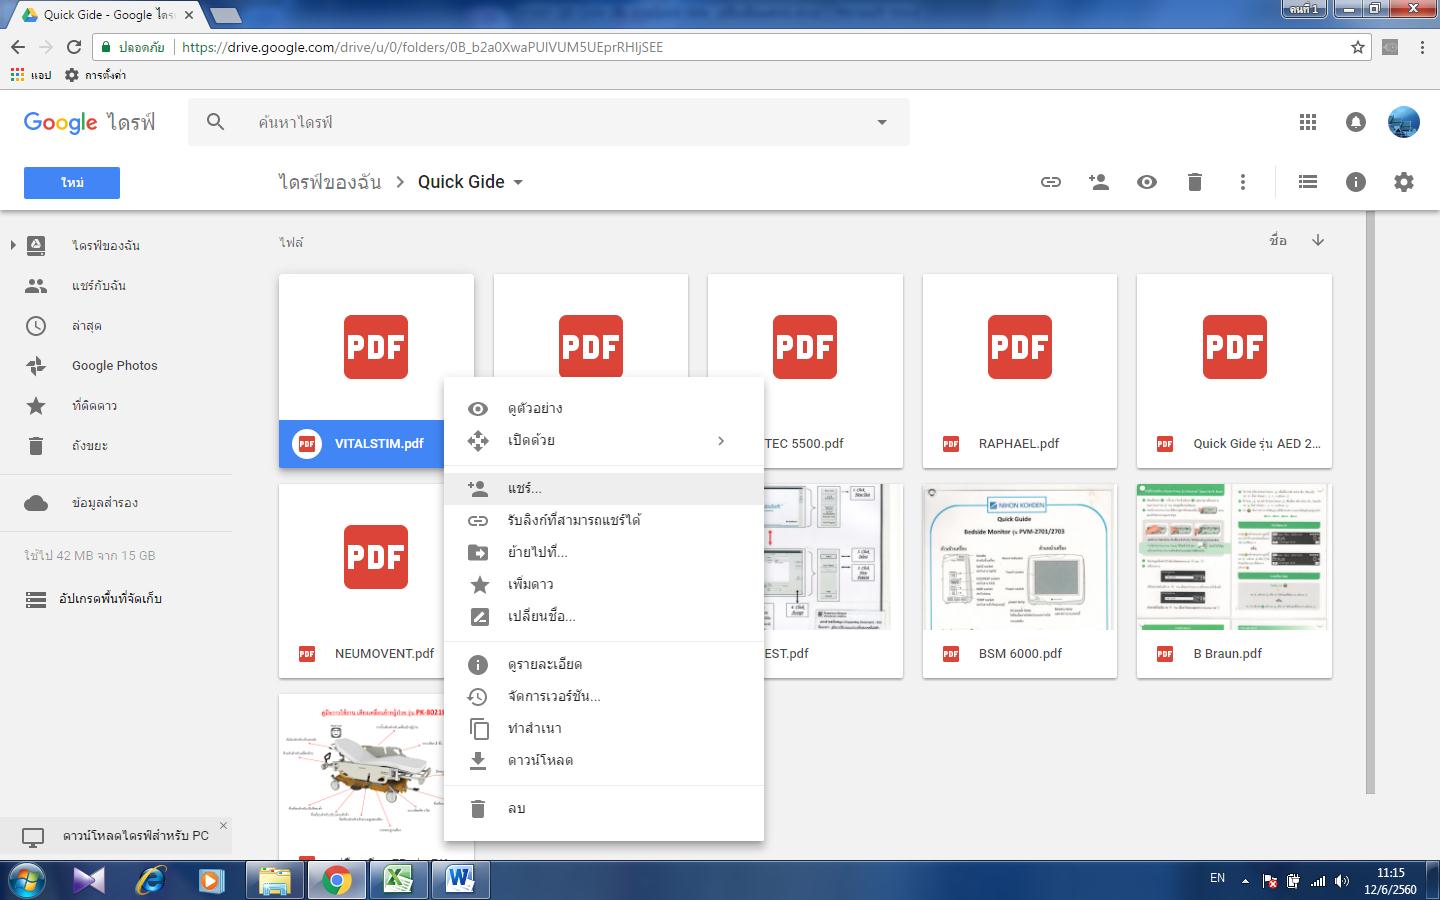Click the get shareable link icon in toolbar
The image size is (1440, 900).
point(1050,182)
